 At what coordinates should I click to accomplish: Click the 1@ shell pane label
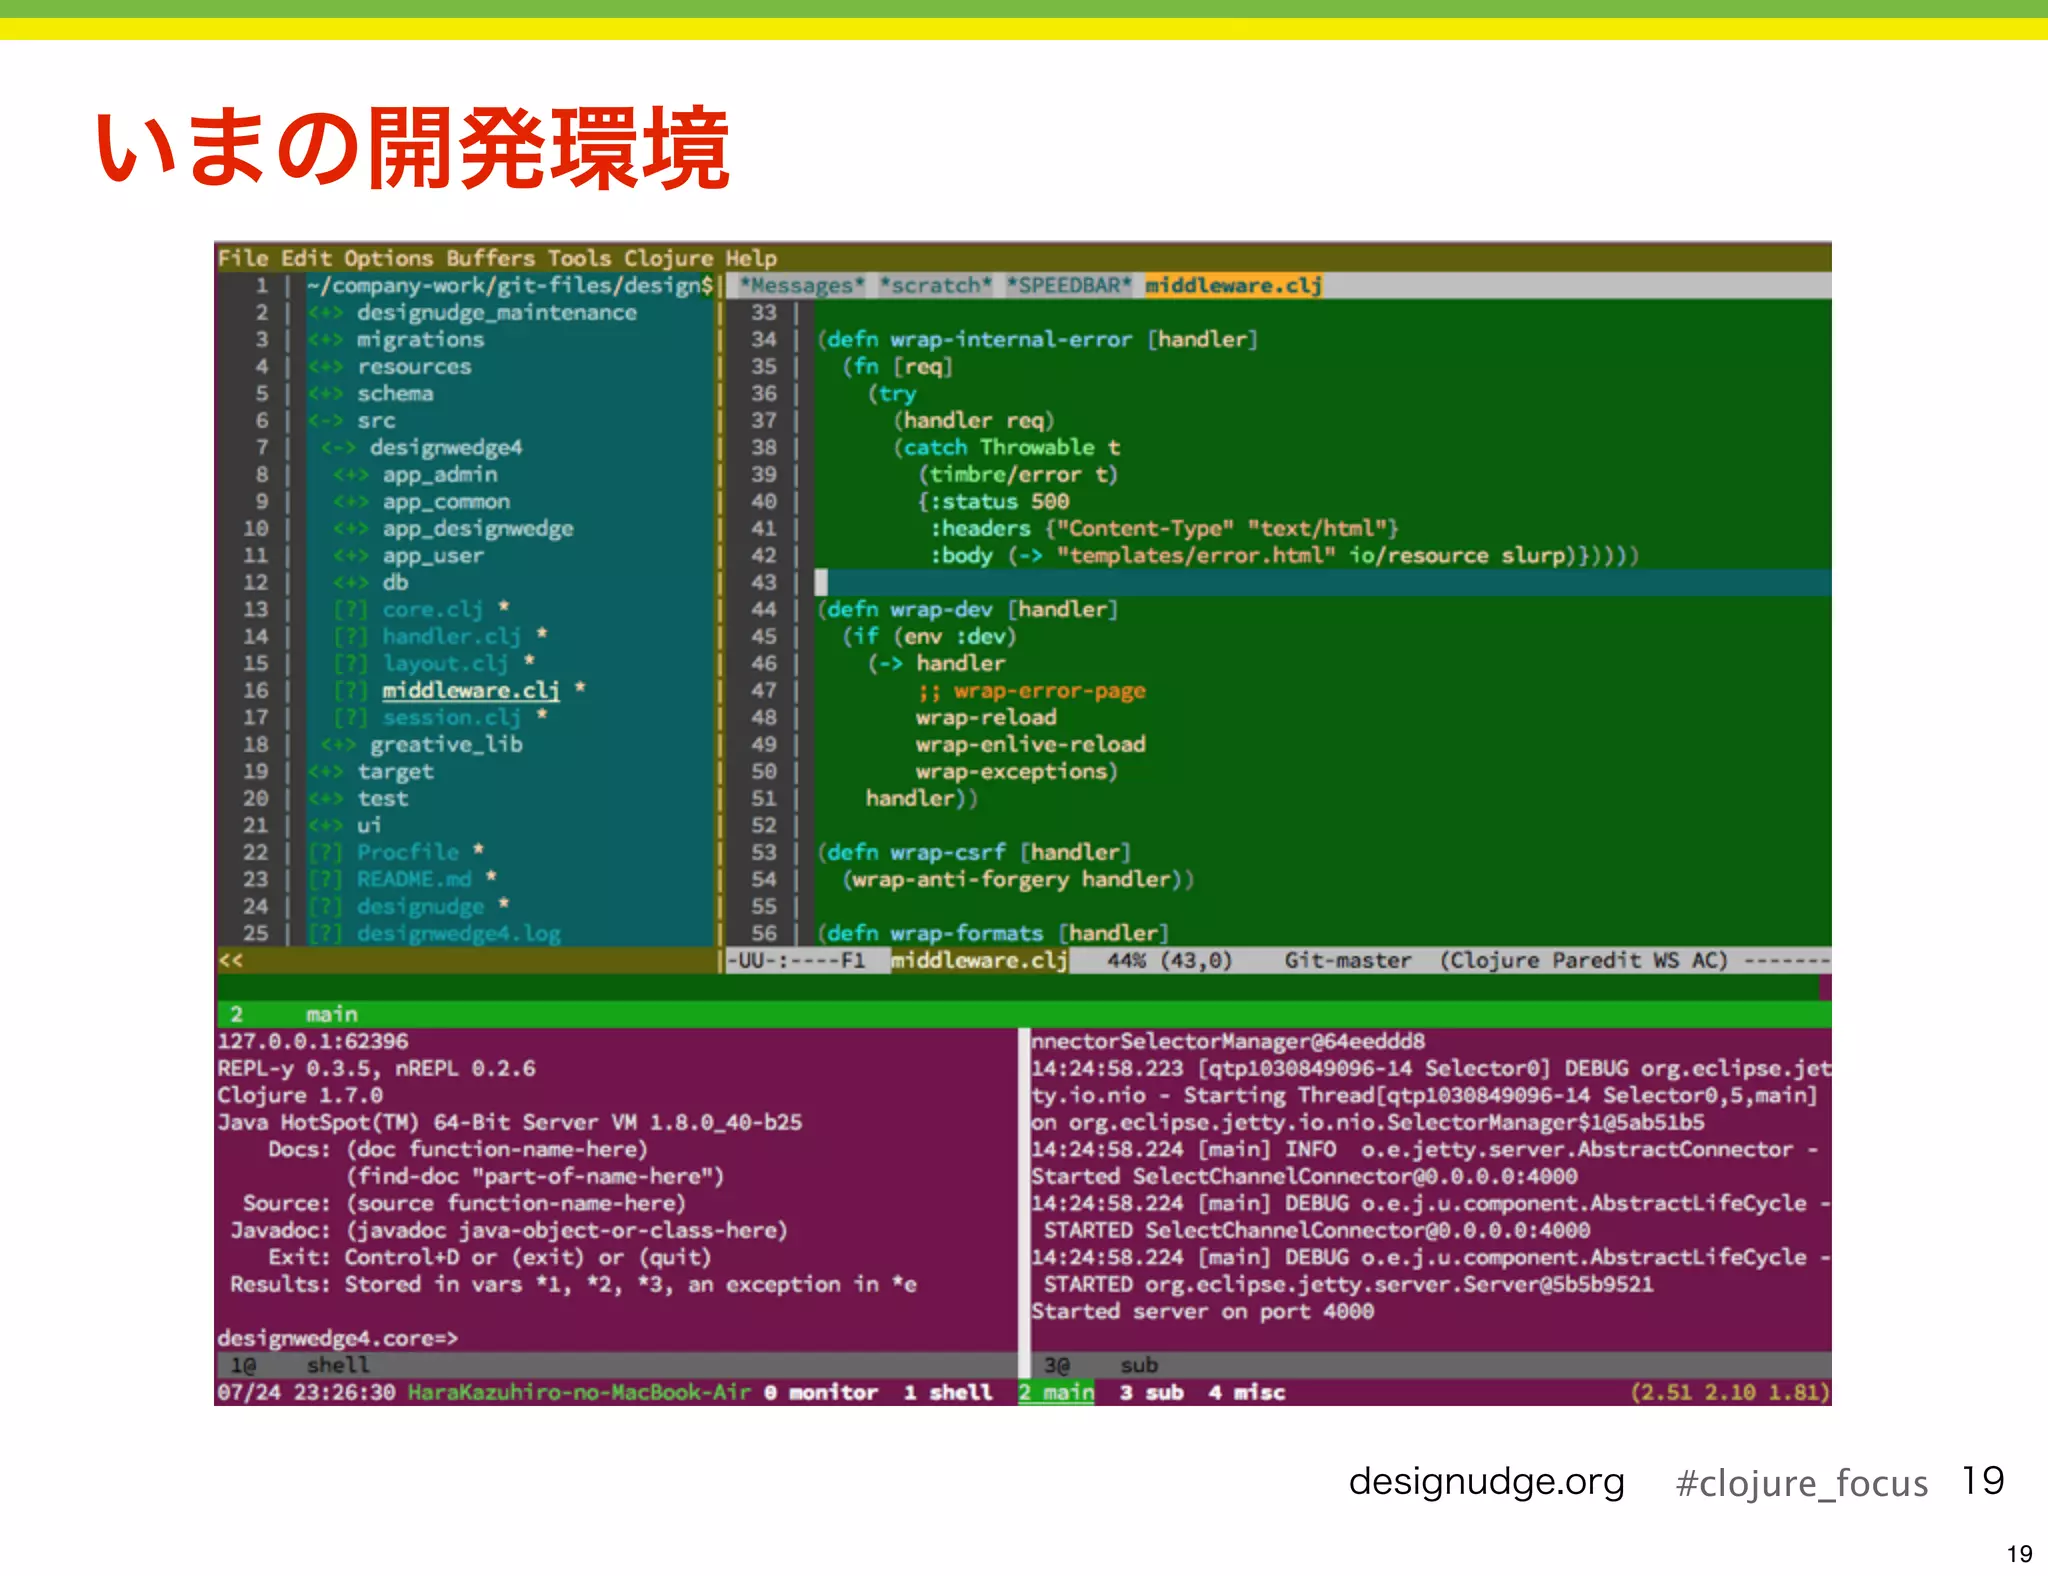coord(300,1365)
